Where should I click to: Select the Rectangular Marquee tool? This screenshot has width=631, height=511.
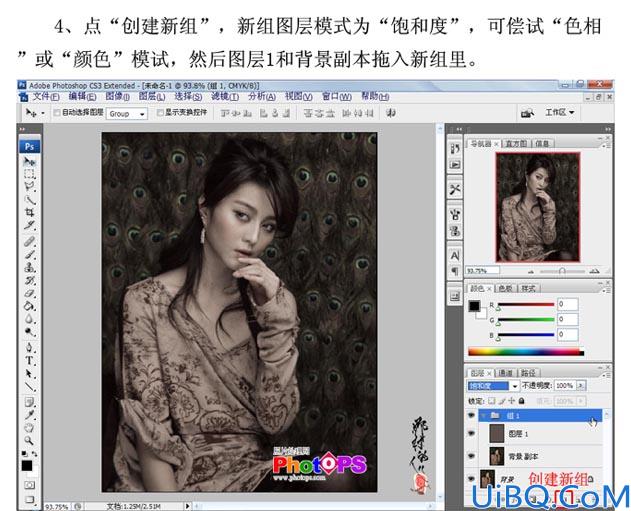(x=29, y=173)
